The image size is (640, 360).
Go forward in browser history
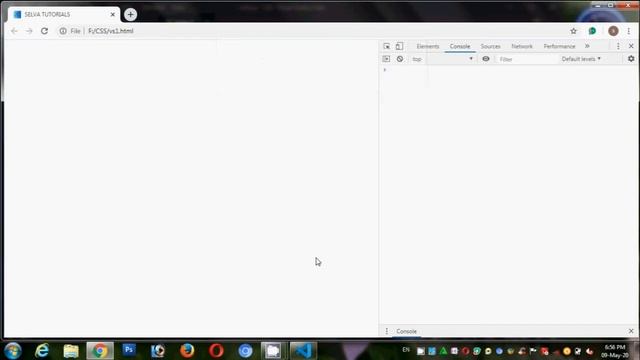[x=29, y=31]
